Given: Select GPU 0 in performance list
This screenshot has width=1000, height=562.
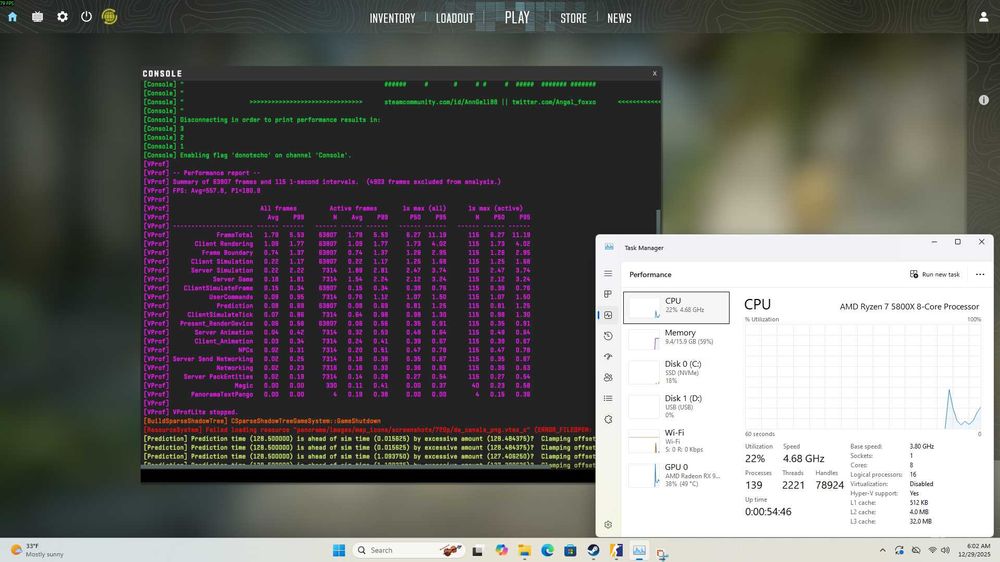Looking at the screenshot, I should coord(676,475).
